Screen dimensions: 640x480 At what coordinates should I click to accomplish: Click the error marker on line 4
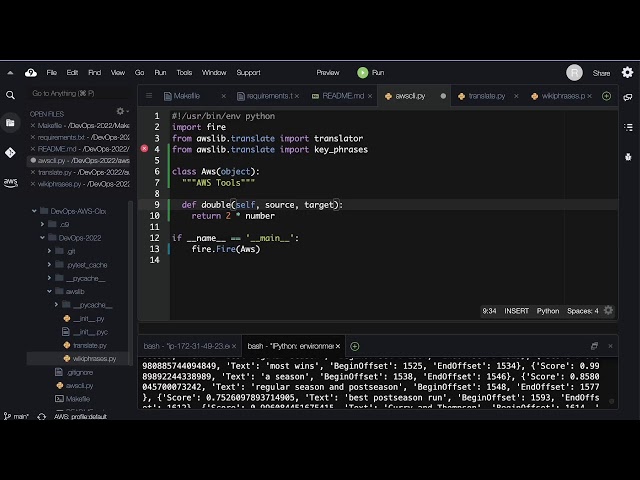pos(144,149)
